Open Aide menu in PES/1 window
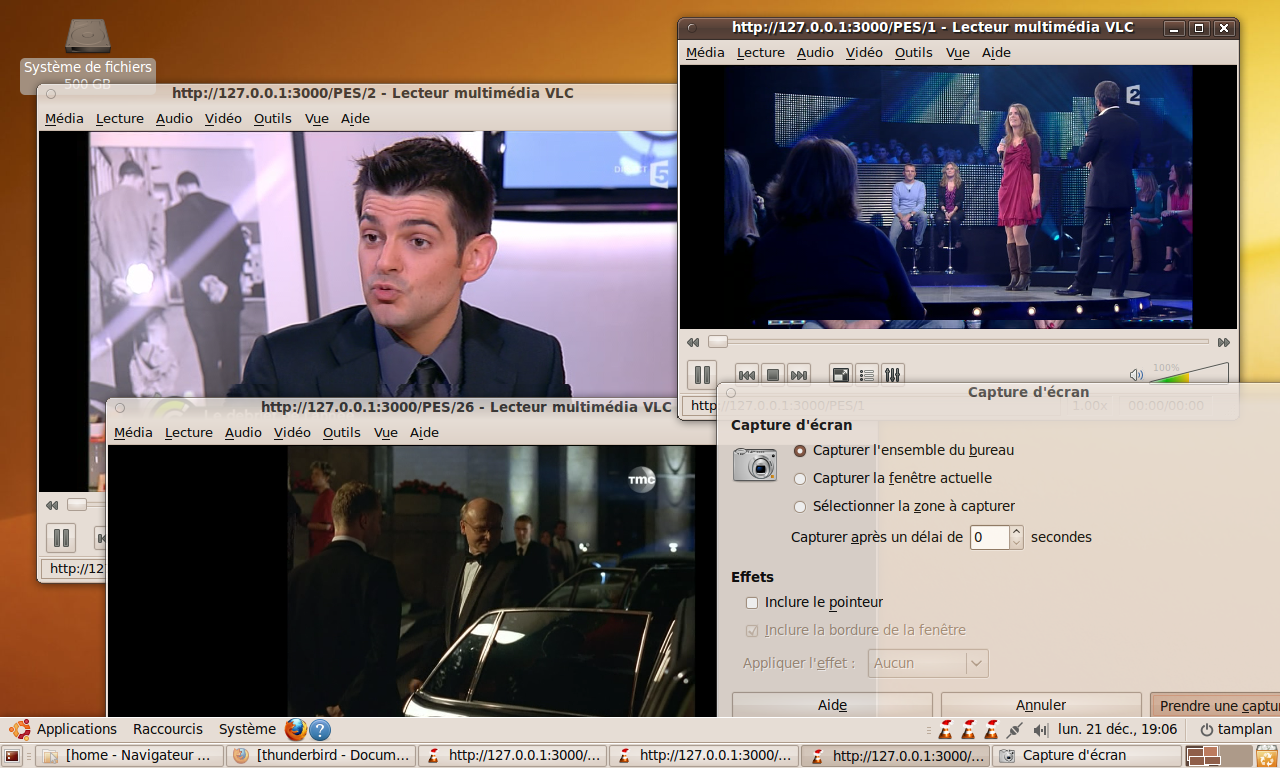 point(996,52)
